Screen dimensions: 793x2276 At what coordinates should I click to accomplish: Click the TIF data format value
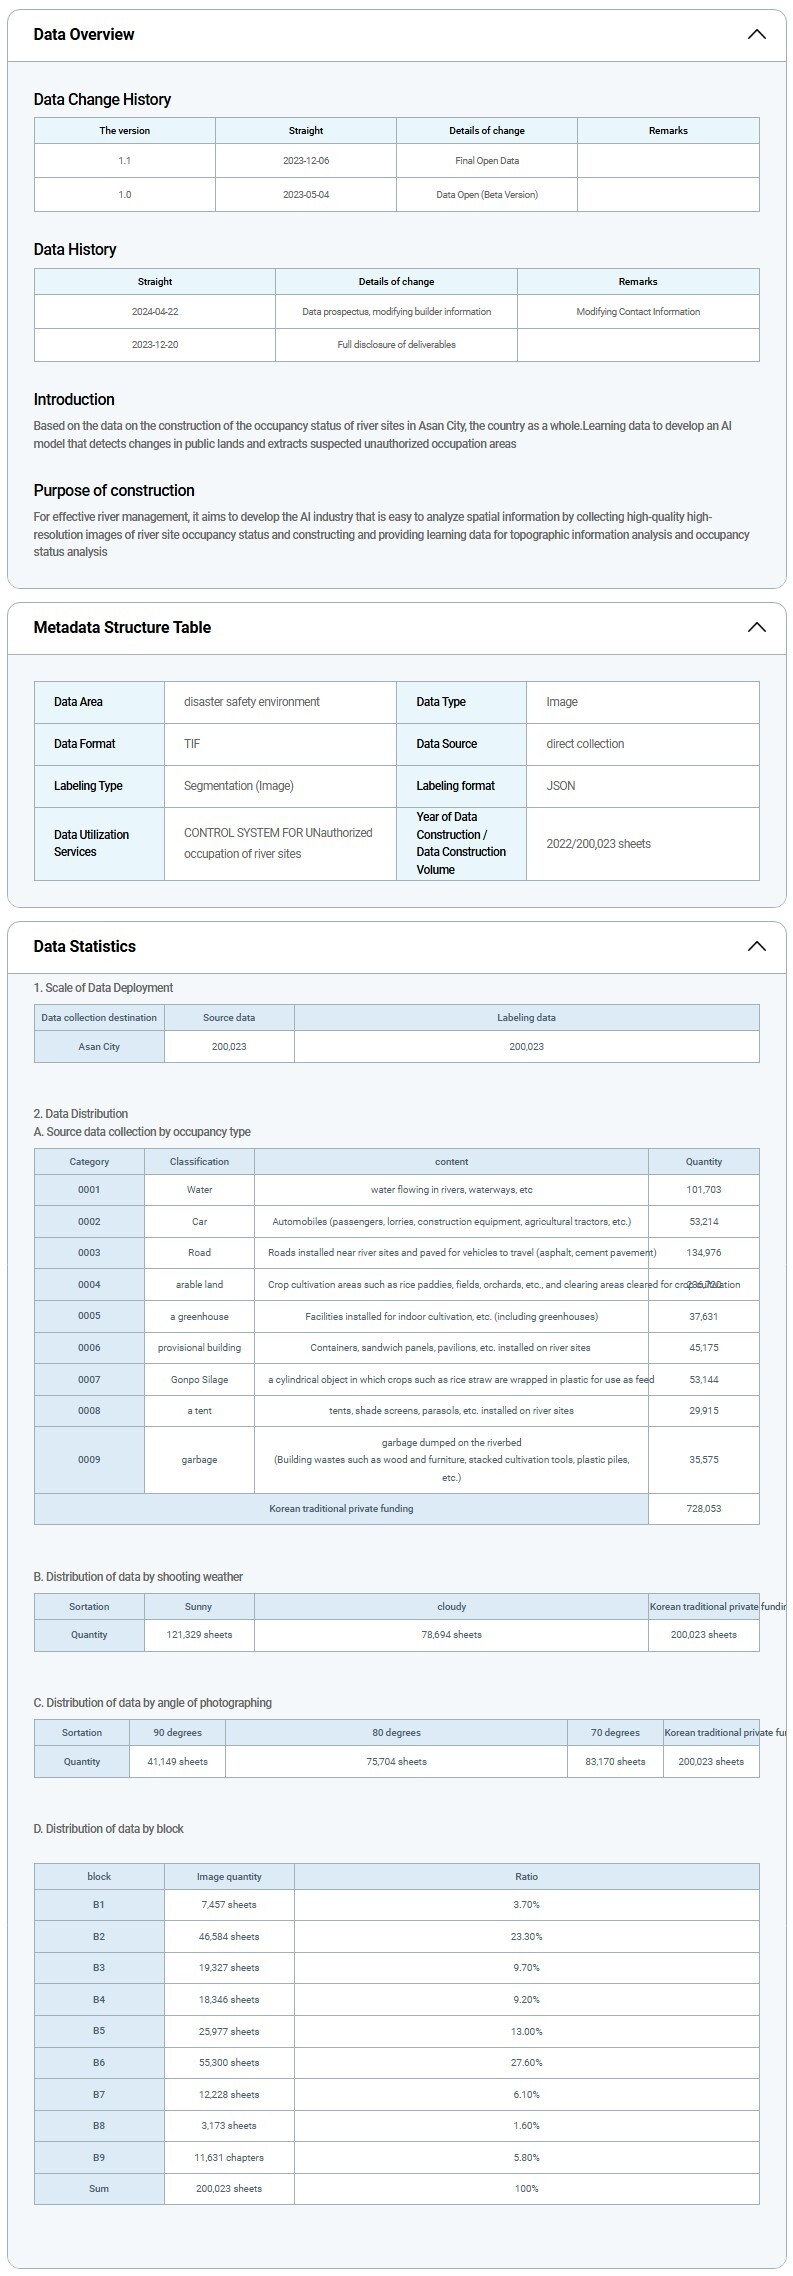[x=192, y=744]
